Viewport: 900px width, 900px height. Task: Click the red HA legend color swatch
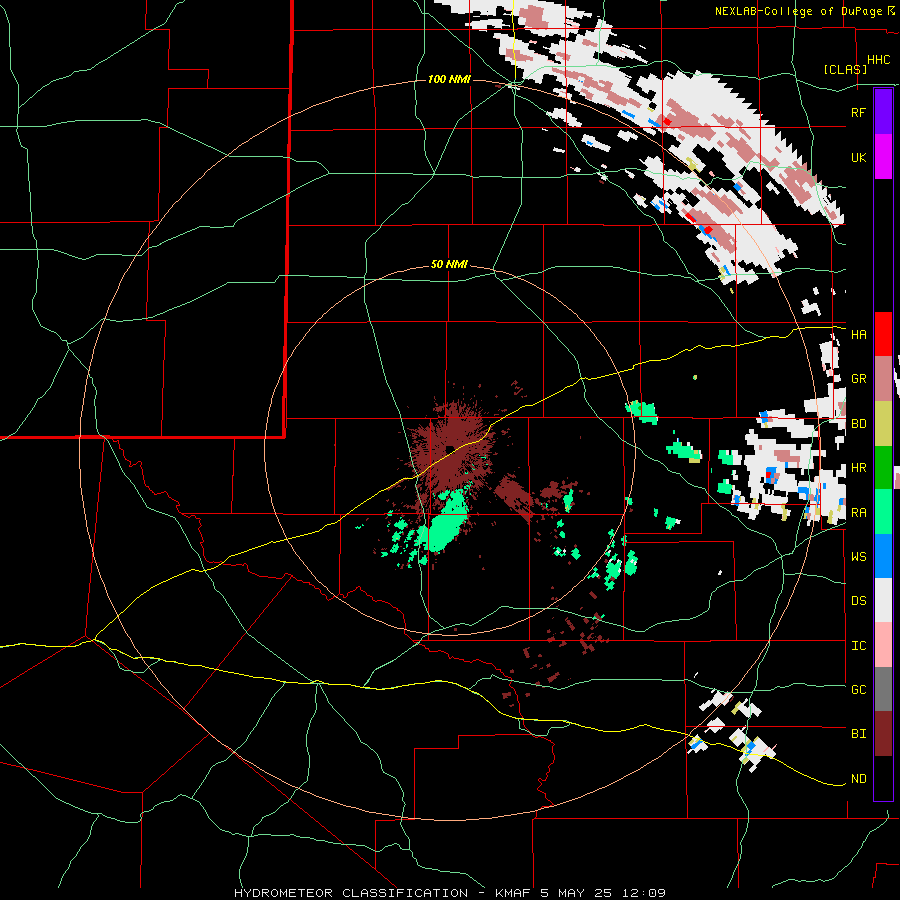point(883,334)
